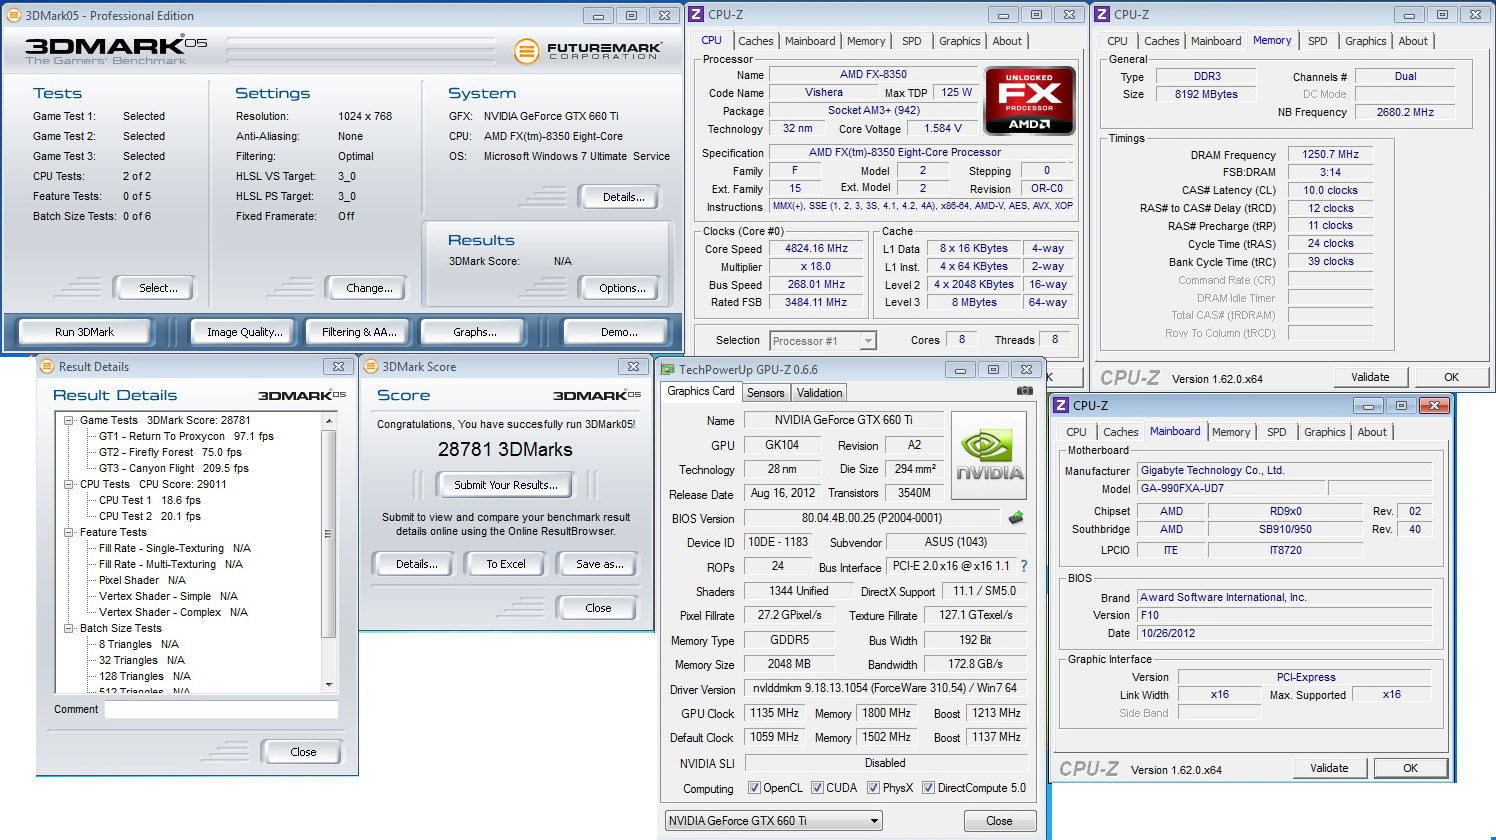Select the Graphics Card tab in GPU-Z
Image resolution: width=1496 pixels, height=840 pixels.
701,391
